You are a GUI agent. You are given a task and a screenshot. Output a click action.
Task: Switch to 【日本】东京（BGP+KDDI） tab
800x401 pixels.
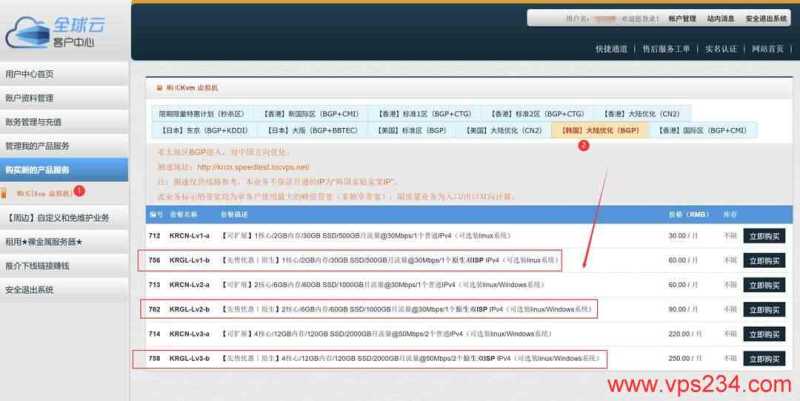pos(205,130)
